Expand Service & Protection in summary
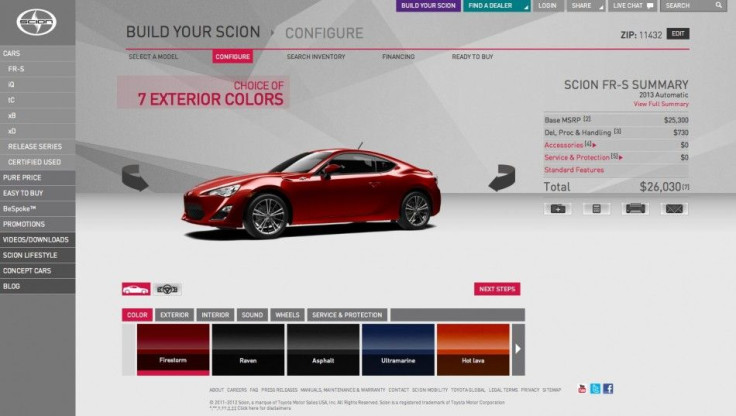Image resolution: width=736 pixels, height=416 pixels. 583,157
